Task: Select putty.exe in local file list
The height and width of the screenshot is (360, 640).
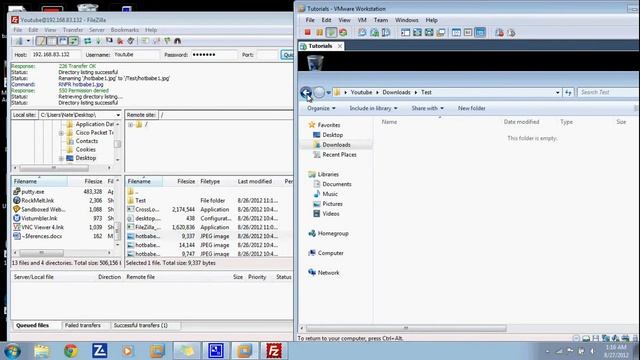Action: pyautogui.click(x=33, y=191)
